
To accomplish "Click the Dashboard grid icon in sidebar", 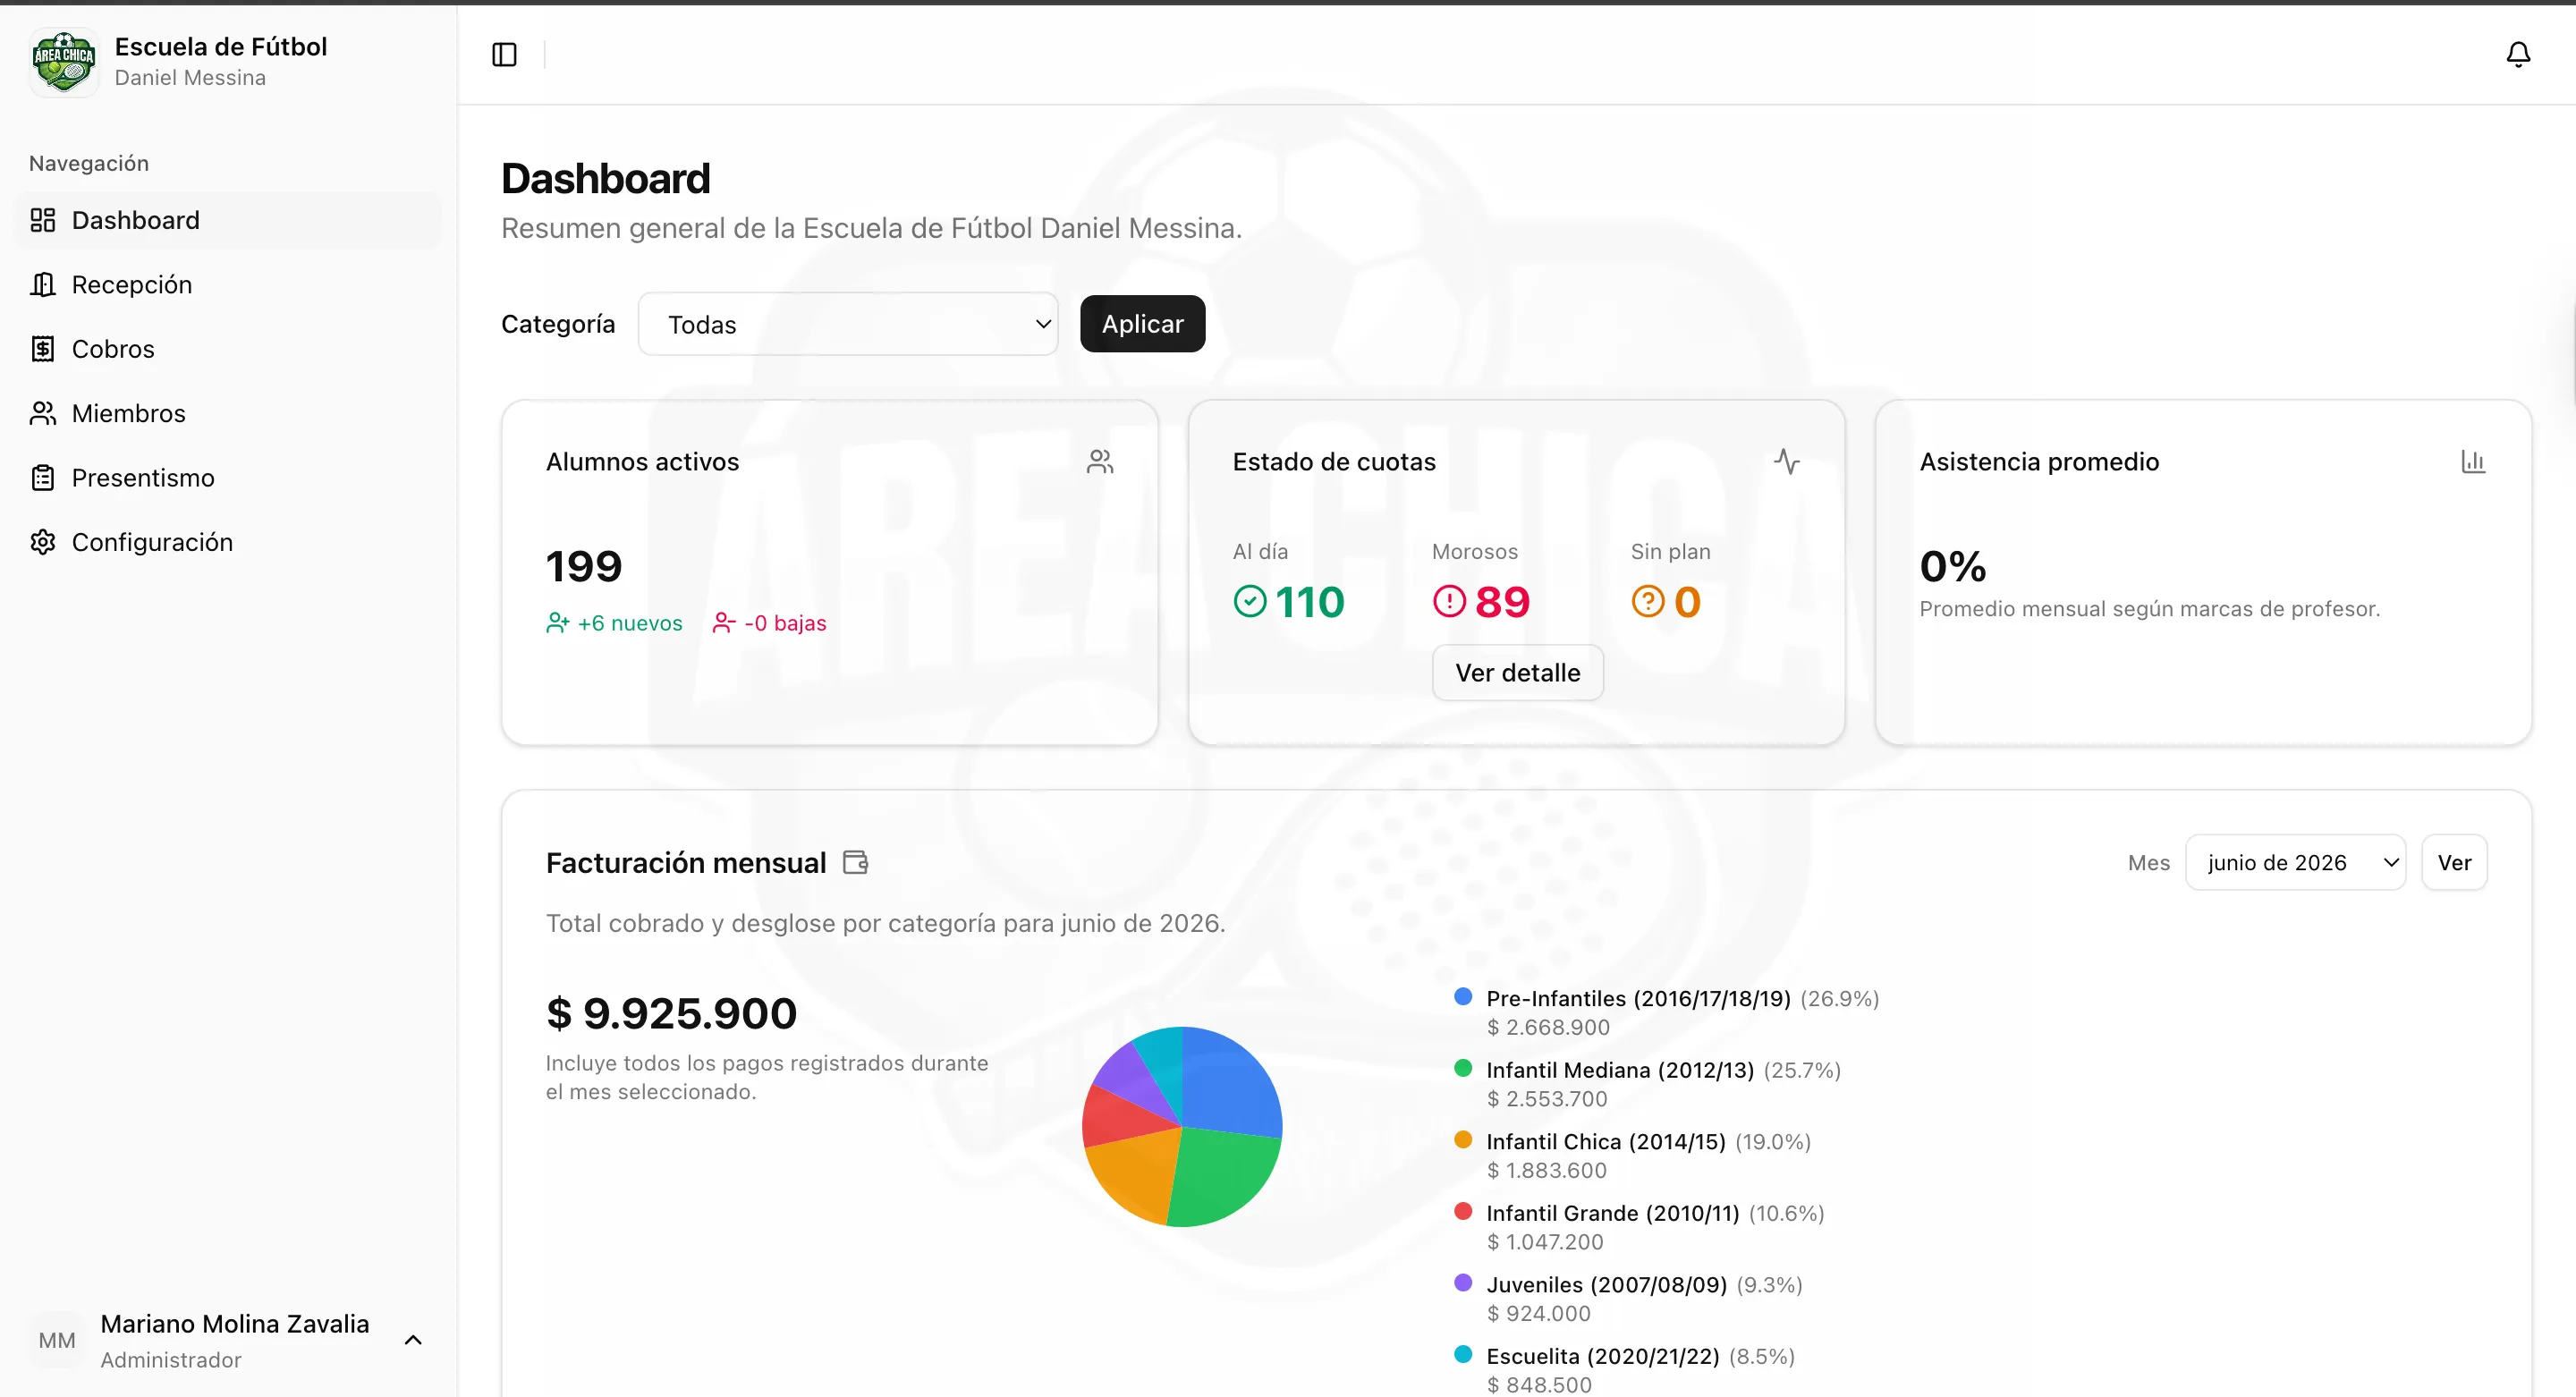I will tap(43, 220).
